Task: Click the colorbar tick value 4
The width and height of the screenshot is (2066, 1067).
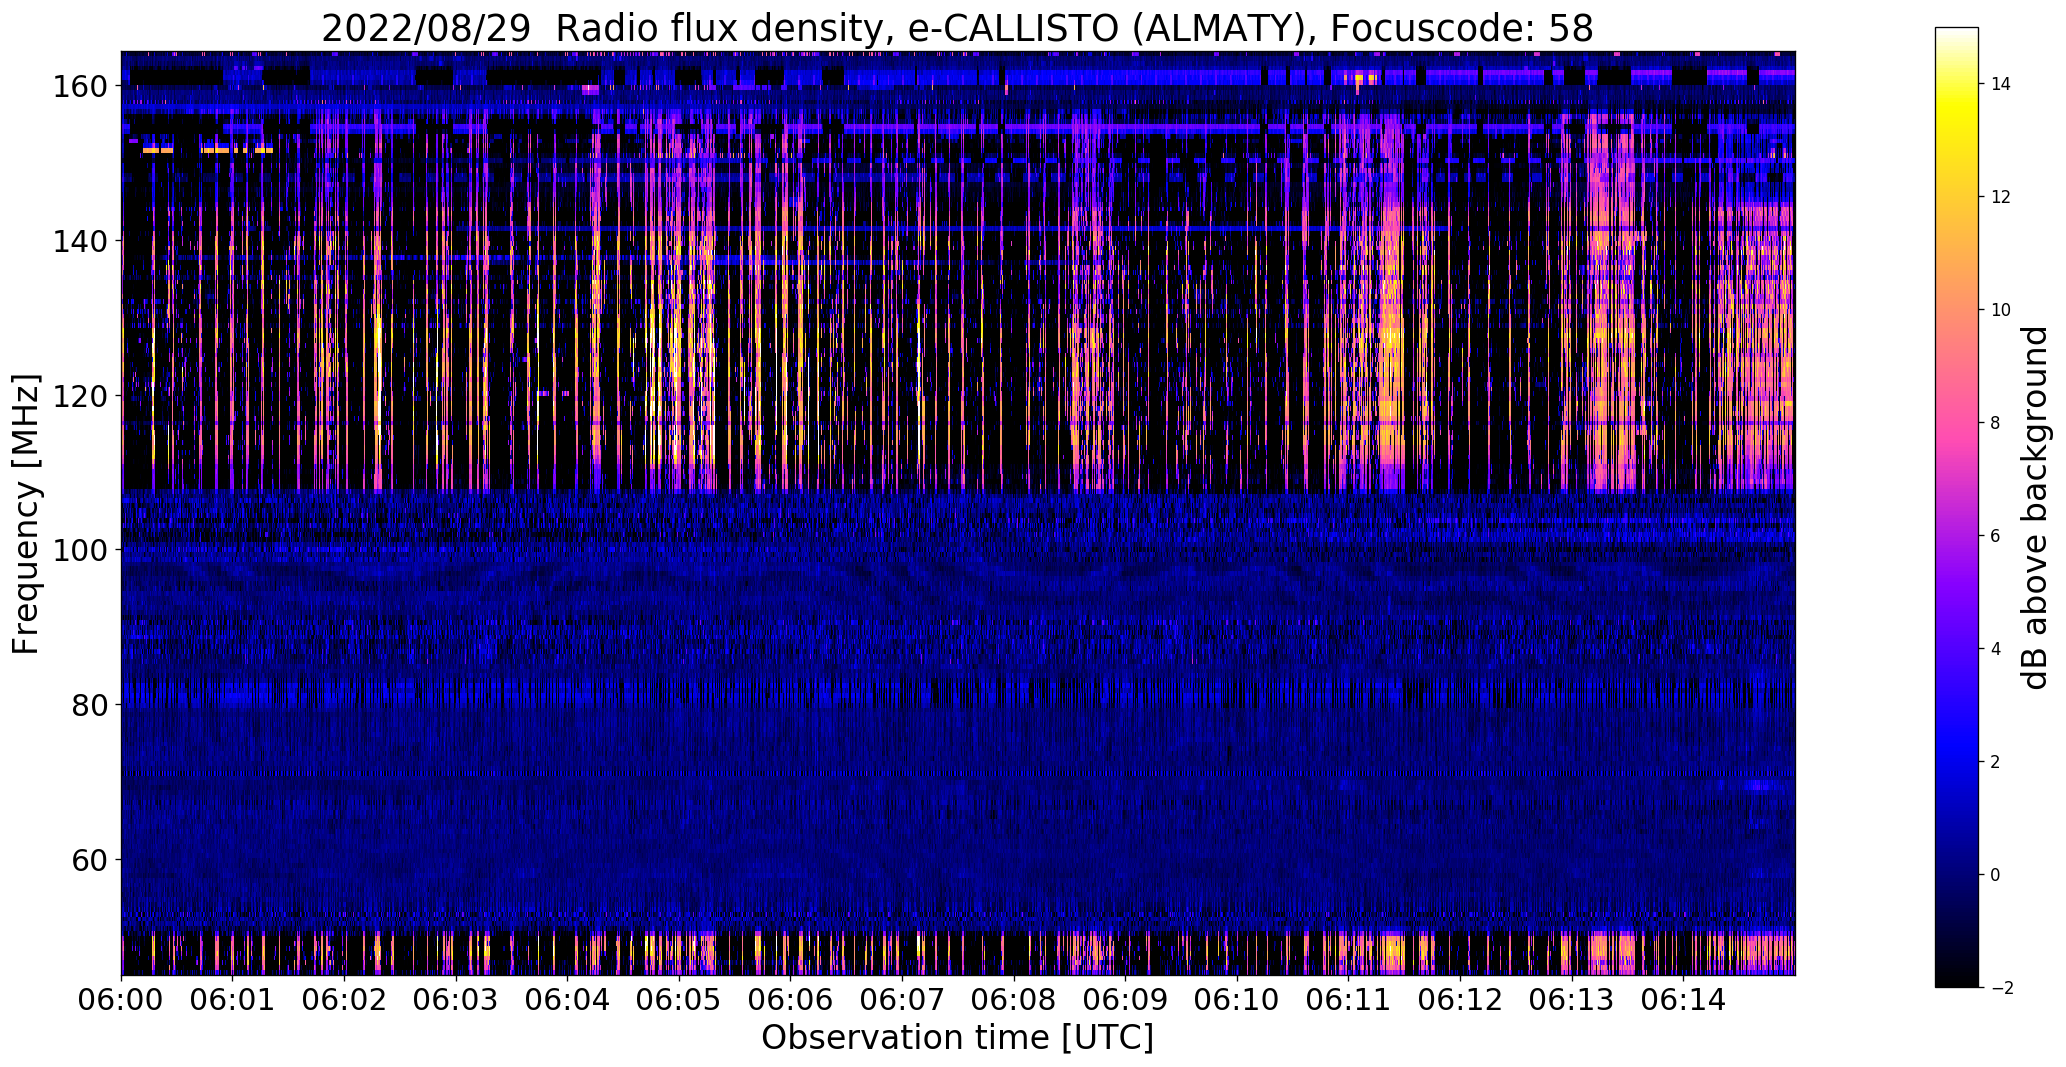Action: [1995, 649]
